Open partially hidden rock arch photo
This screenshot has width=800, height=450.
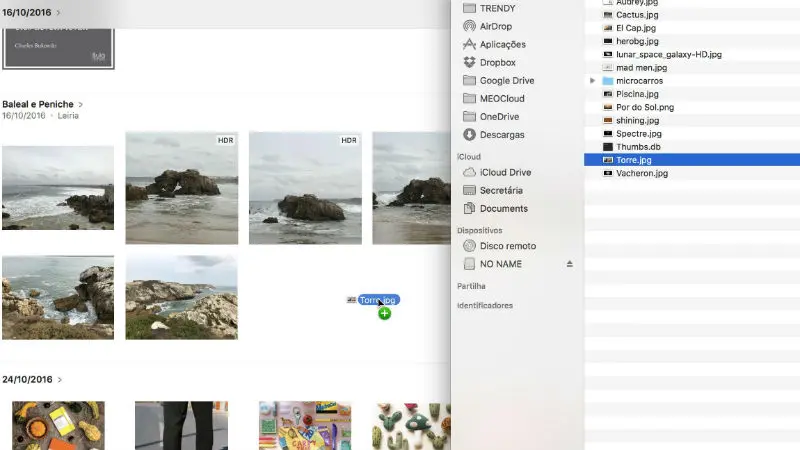411,188
